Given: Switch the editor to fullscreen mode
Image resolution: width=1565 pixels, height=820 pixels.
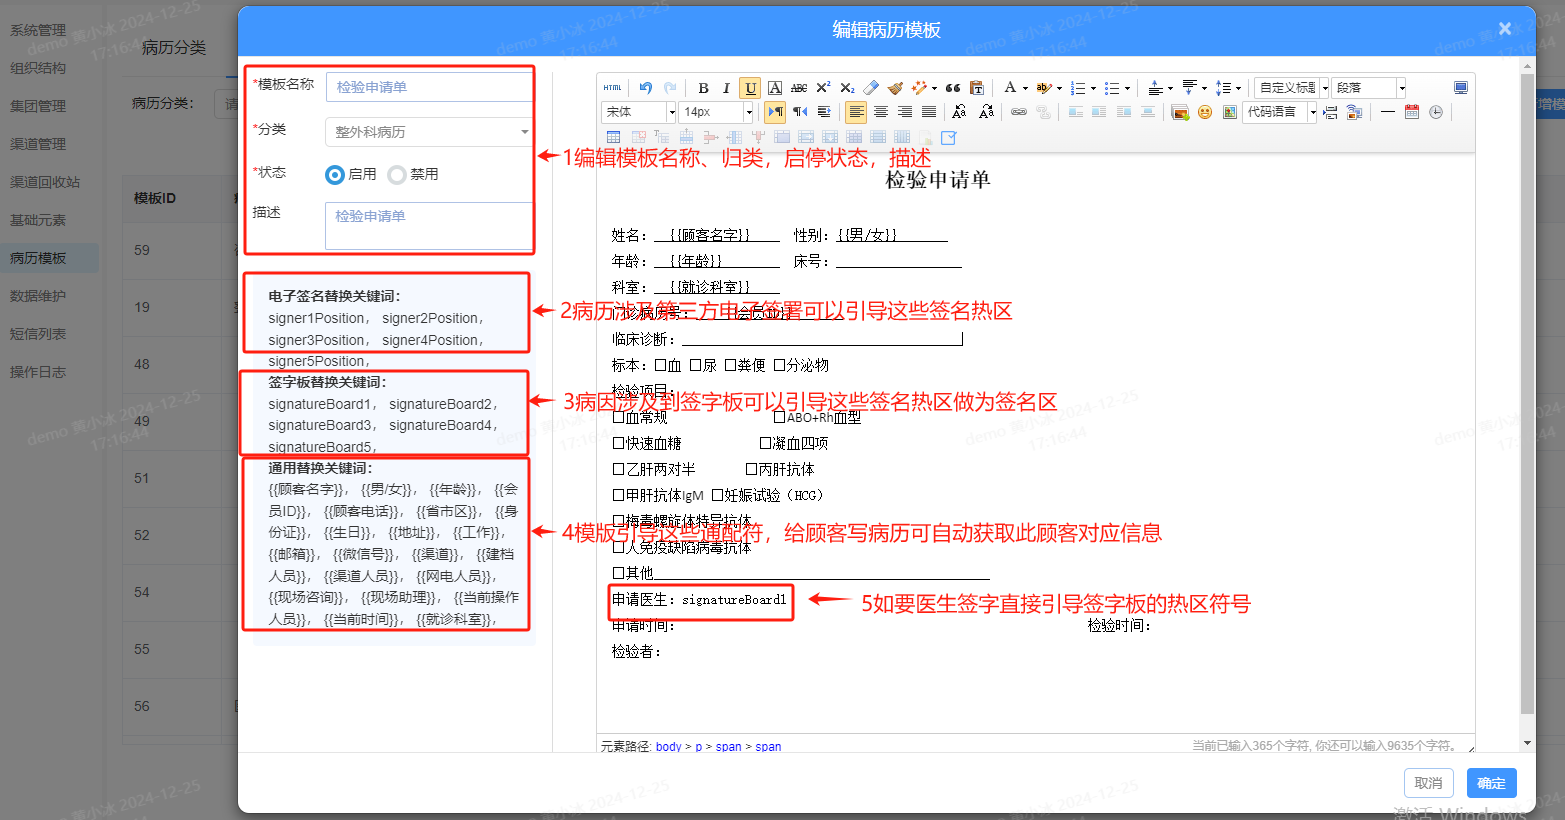Looking at the screenshot, I should (x=1461, y=88).
